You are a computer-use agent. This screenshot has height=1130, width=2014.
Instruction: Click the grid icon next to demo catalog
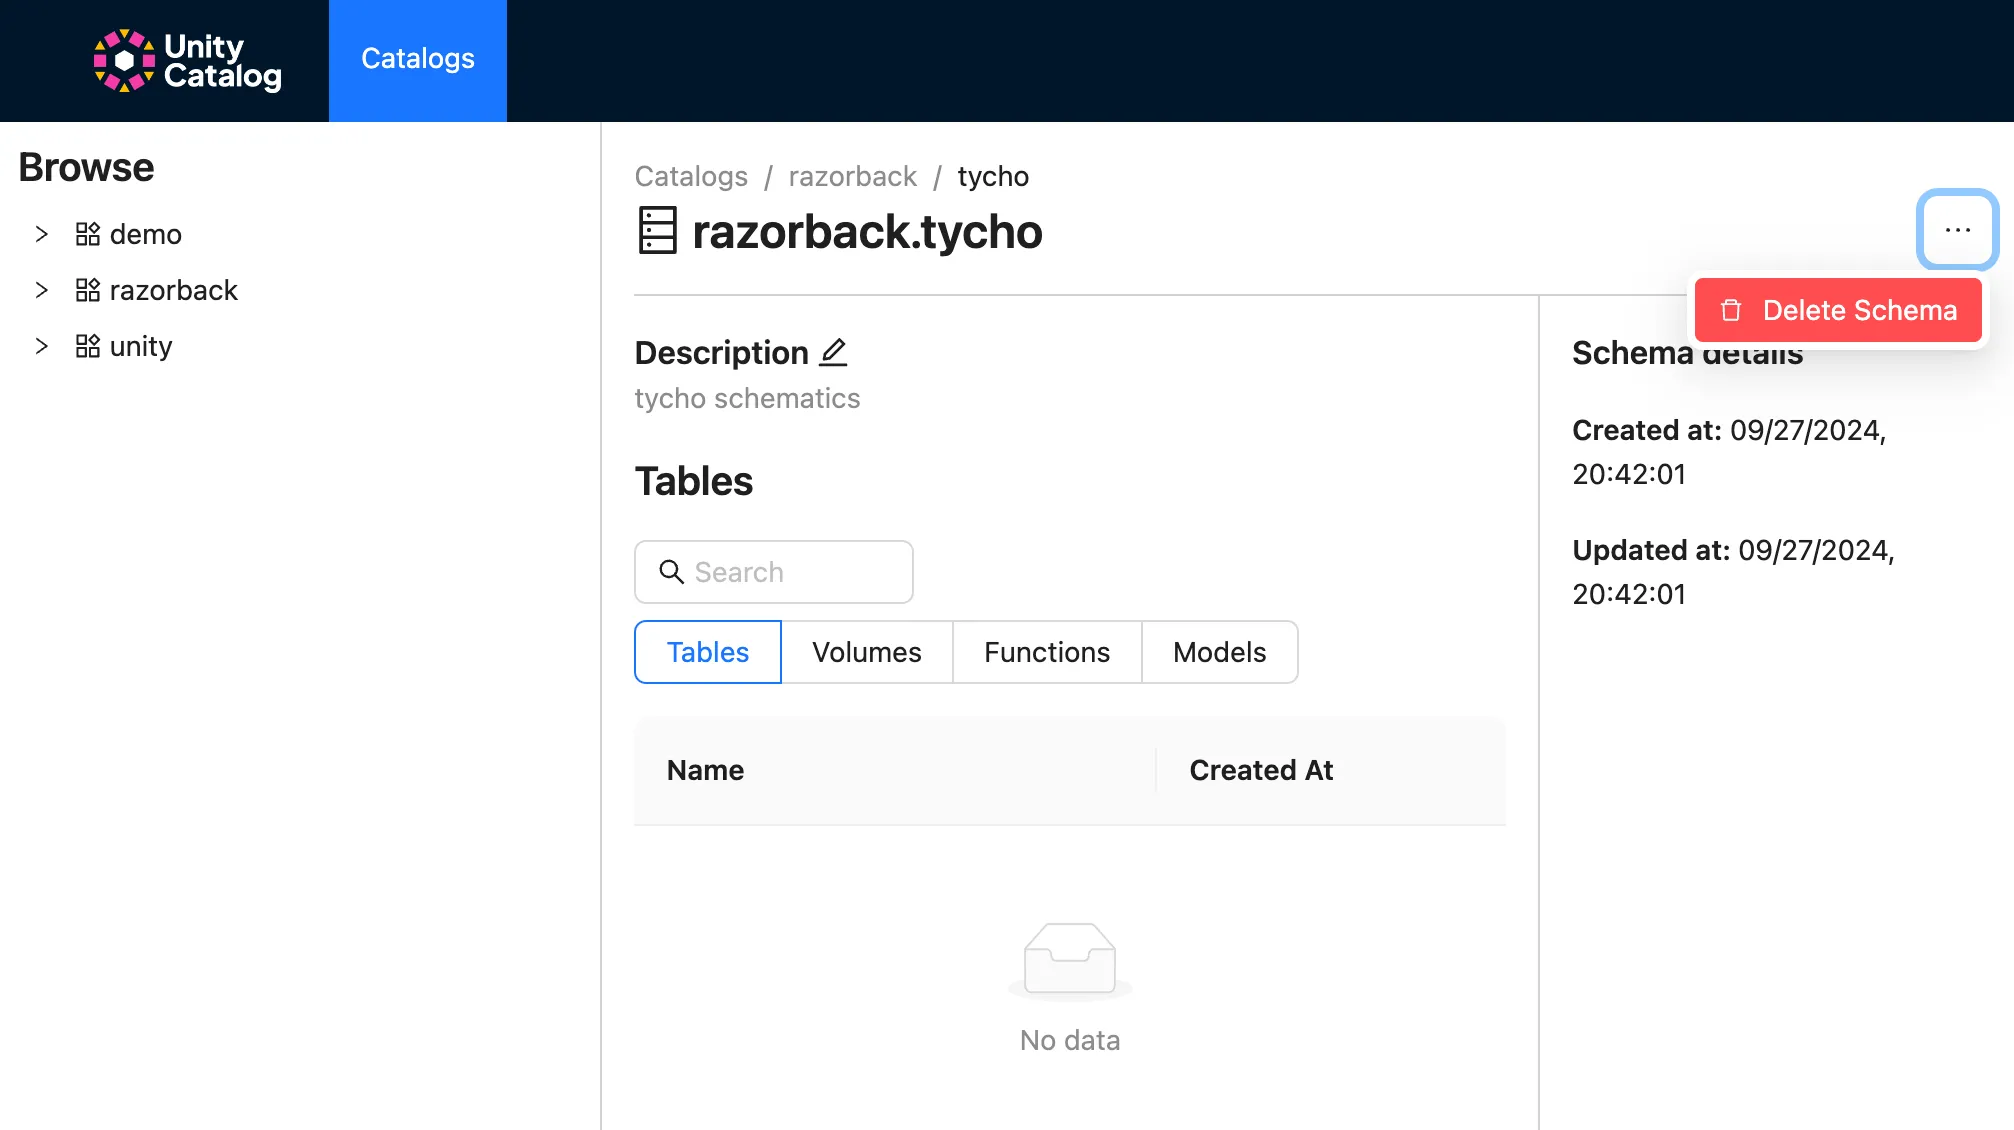[87, 233]
